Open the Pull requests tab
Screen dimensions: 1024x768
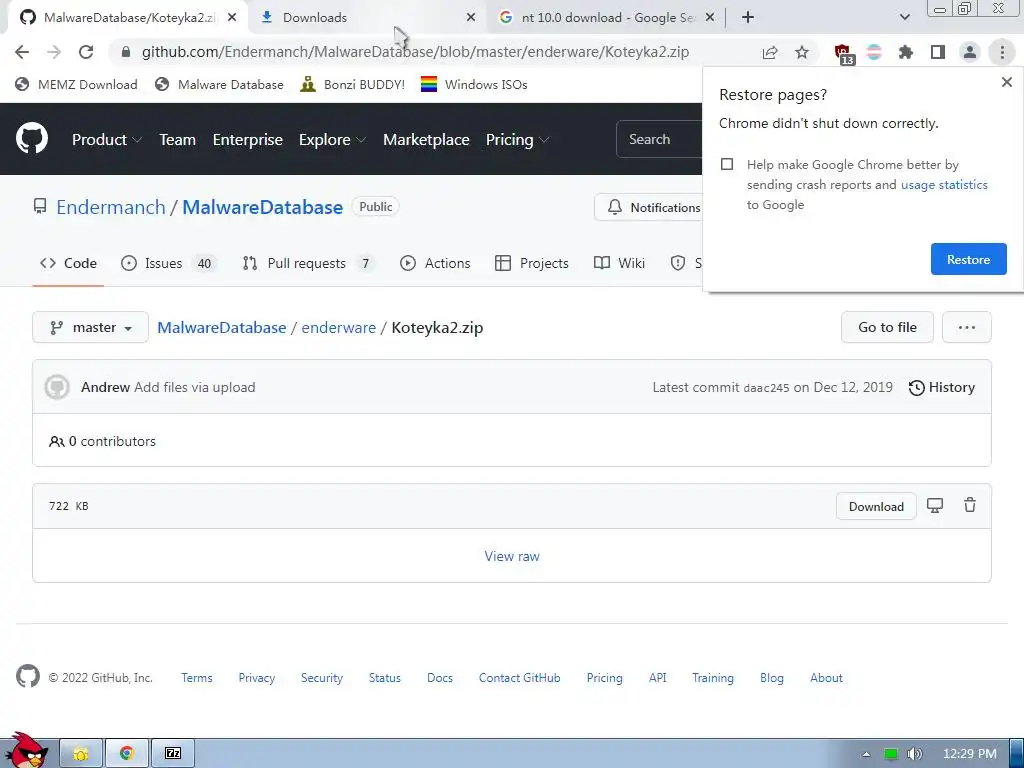(308, 263)
